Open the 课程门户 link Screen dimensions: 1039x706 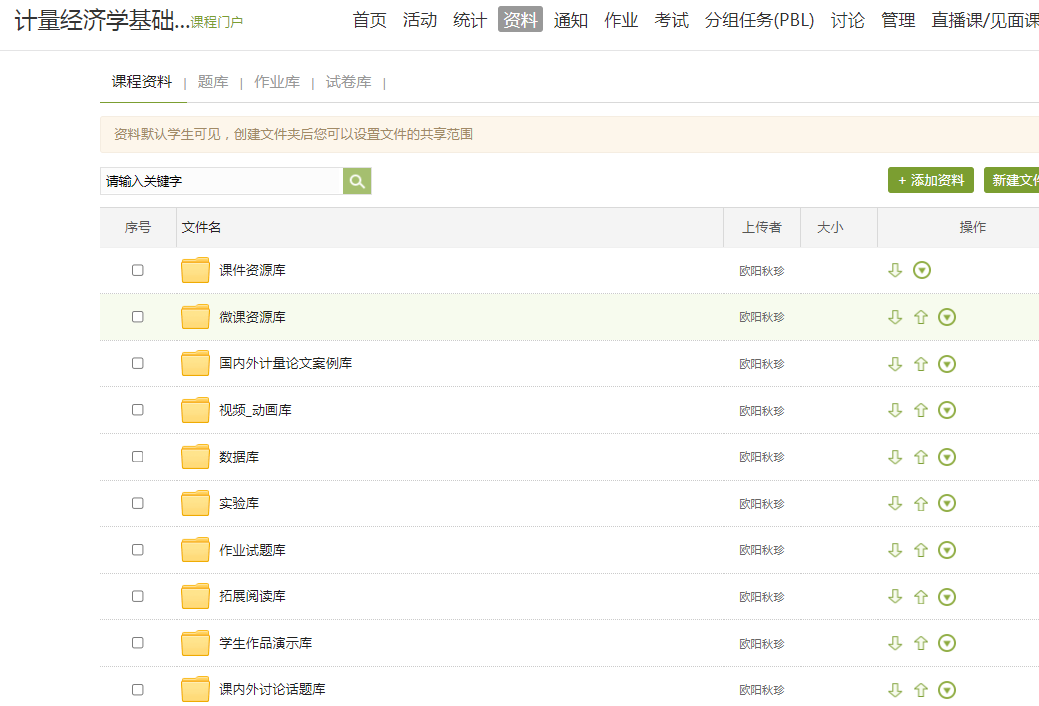point(217,22)
